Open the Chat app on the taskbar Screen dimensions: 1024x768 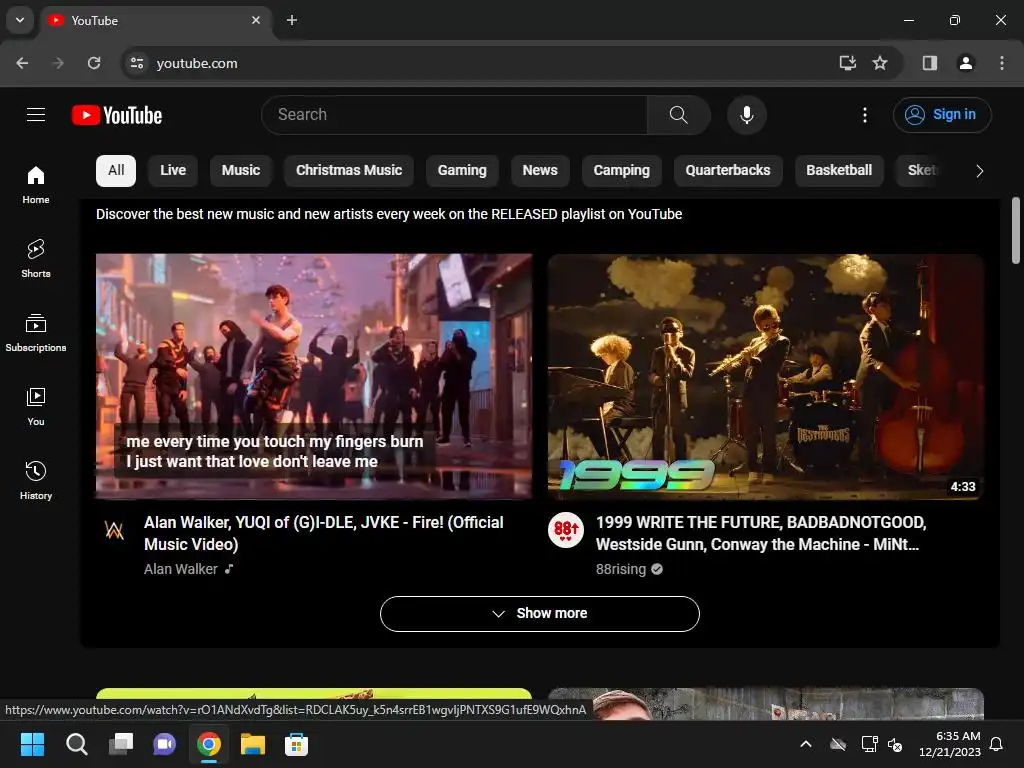click(x=165, y=744)
